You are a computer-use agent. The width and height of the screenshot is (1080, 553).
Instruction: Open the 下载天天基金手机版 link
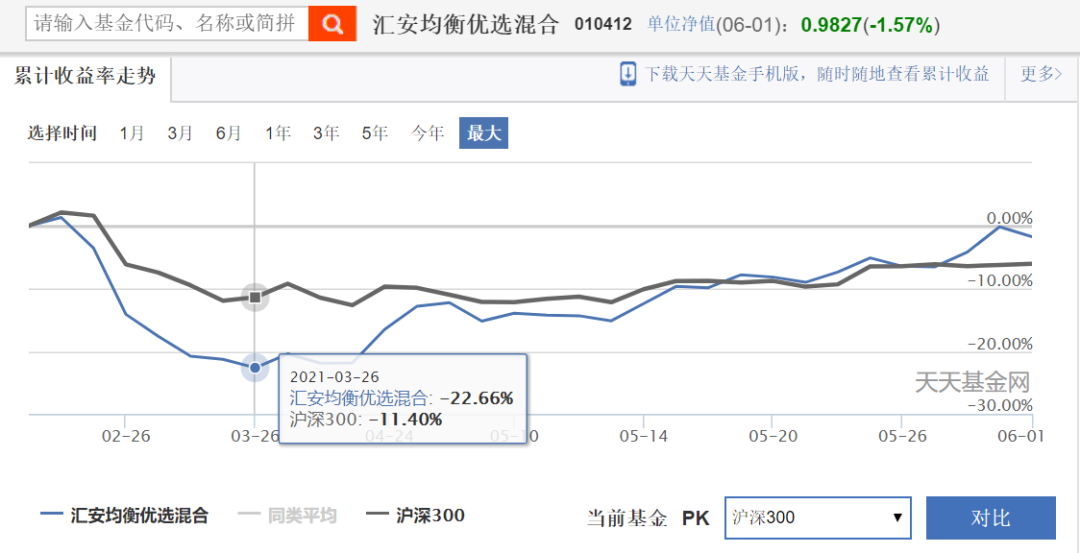tap(816, 74)
